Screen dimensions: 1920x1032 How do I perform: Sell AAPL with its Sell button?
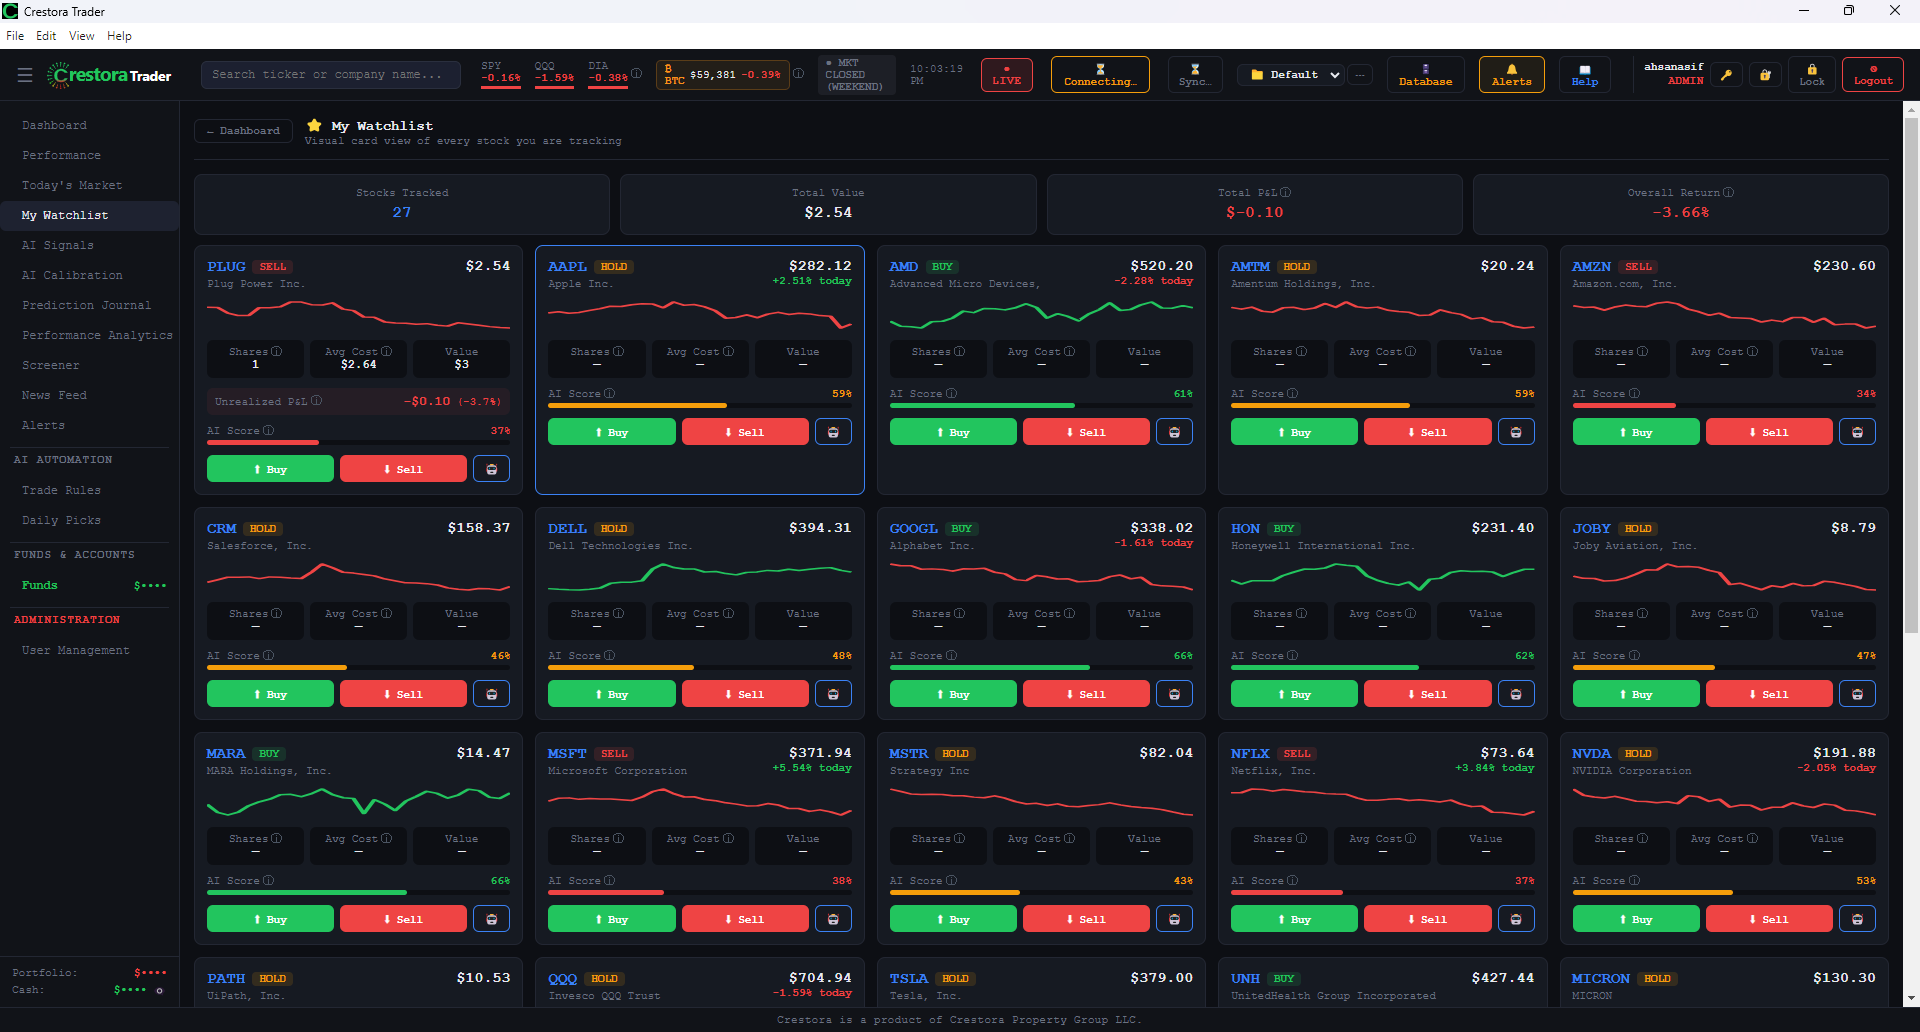pyautogui.click(x=745, y=432)
